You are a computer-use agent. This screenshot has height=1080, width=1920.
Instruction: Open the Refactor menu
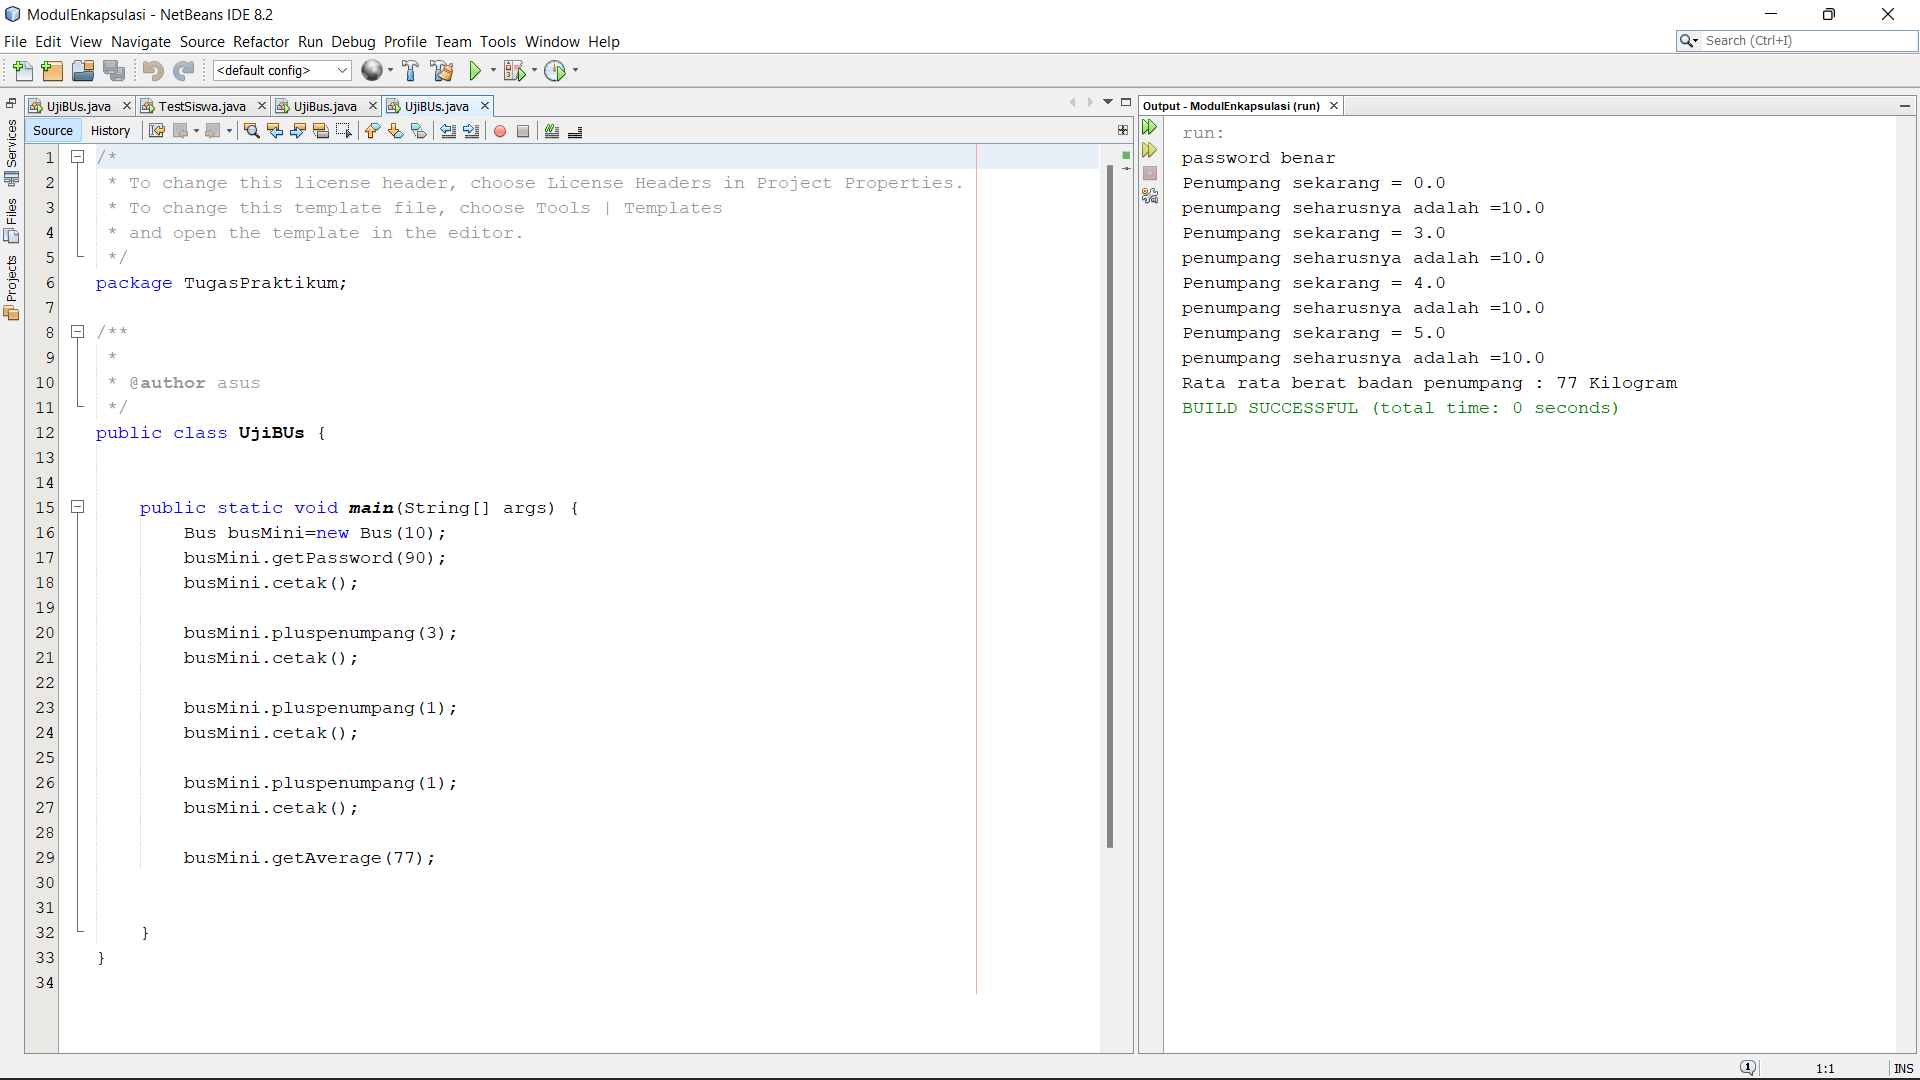[x=260, y=42]
